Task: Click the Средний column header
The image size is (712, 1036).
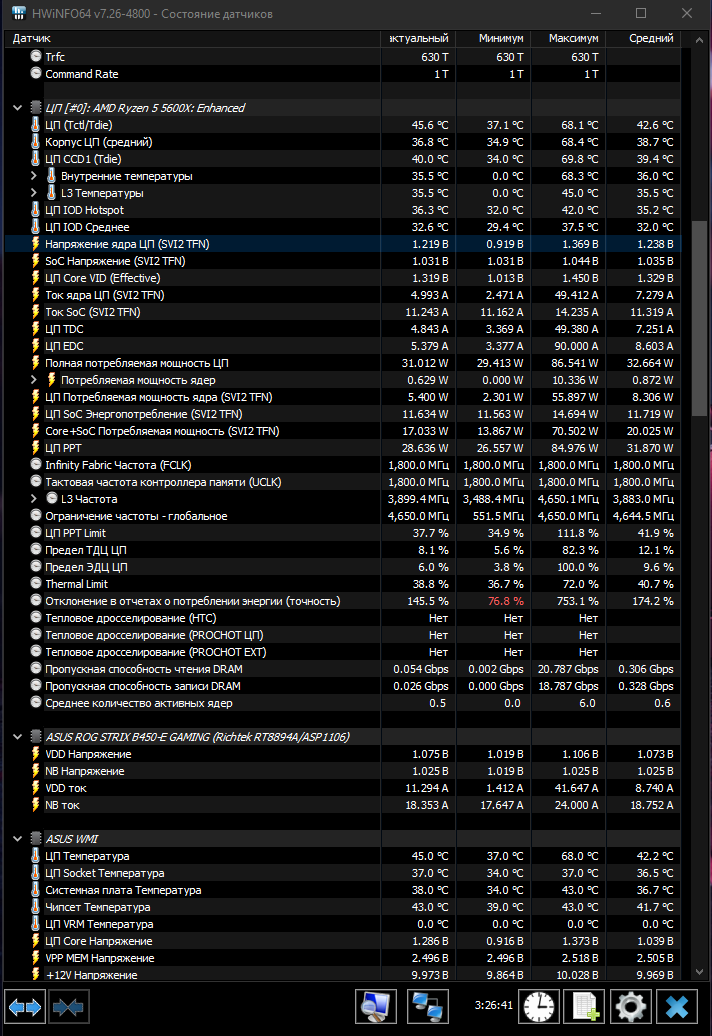Action: click(643, 38)
